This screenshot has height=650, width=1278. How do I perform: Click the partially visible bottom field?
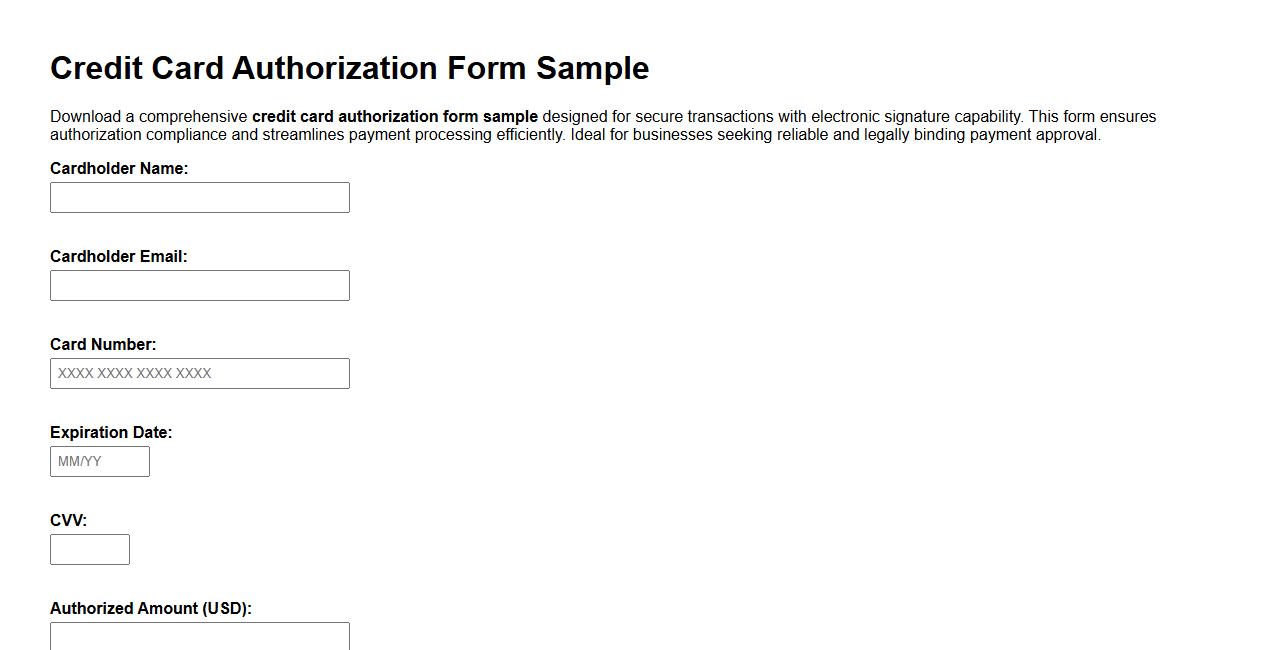pyautogui.click(x=199, y=640)
